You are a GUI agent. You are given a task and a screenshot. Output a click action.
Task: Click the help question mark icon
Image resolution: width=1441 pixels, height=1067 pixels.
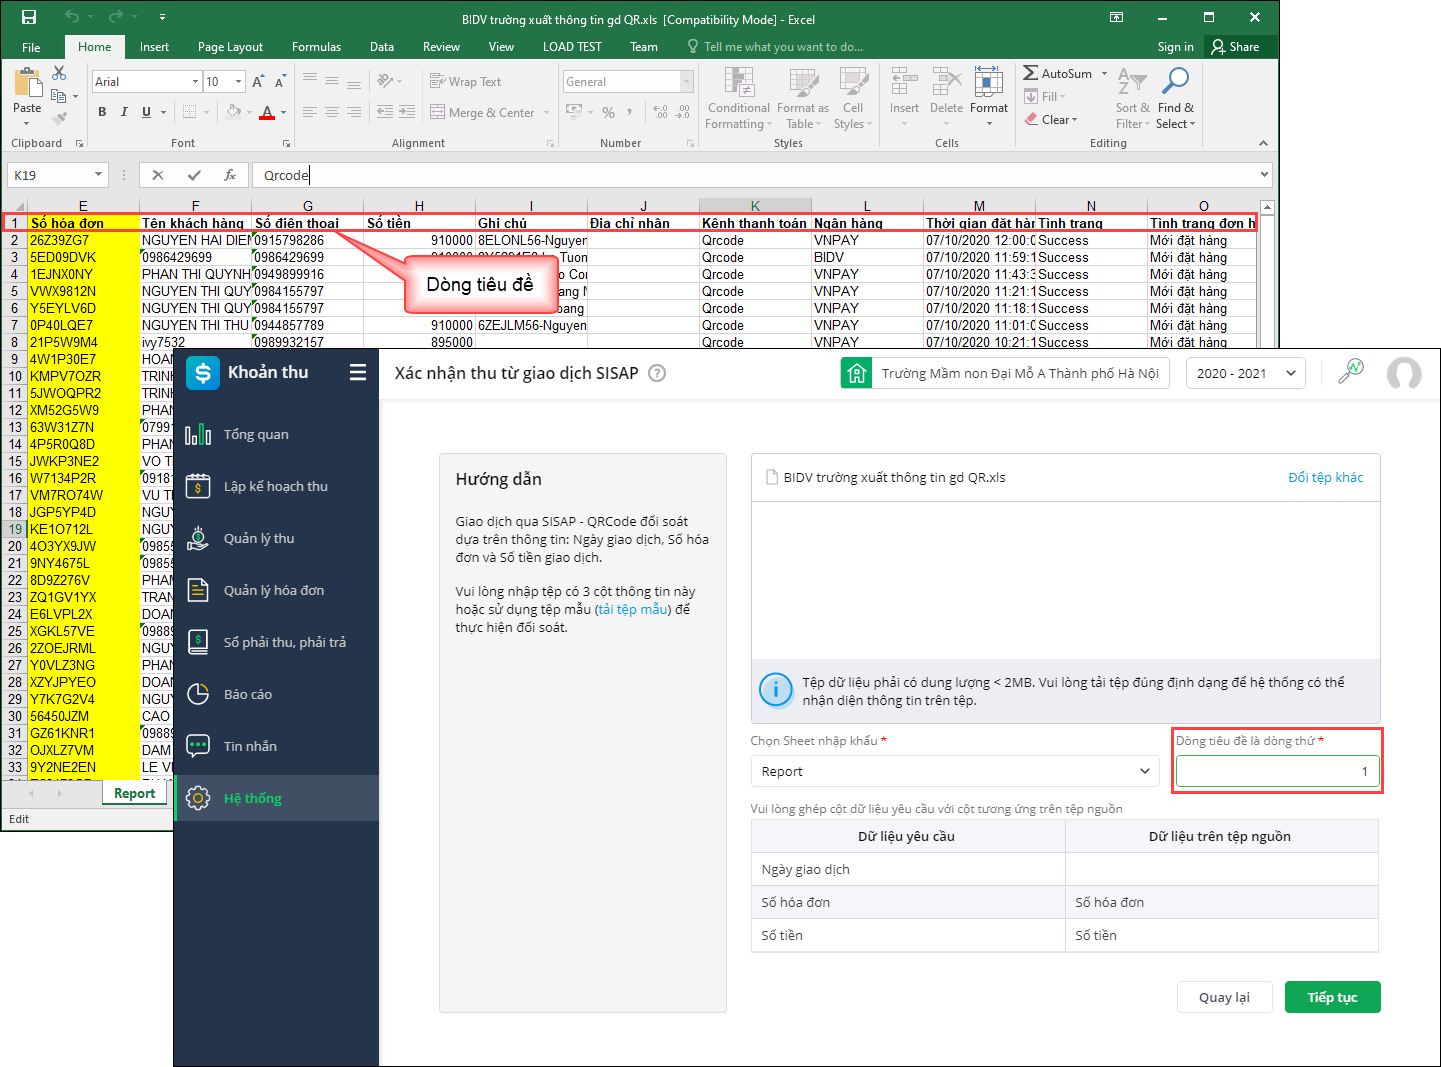click(x=657, y=373)
